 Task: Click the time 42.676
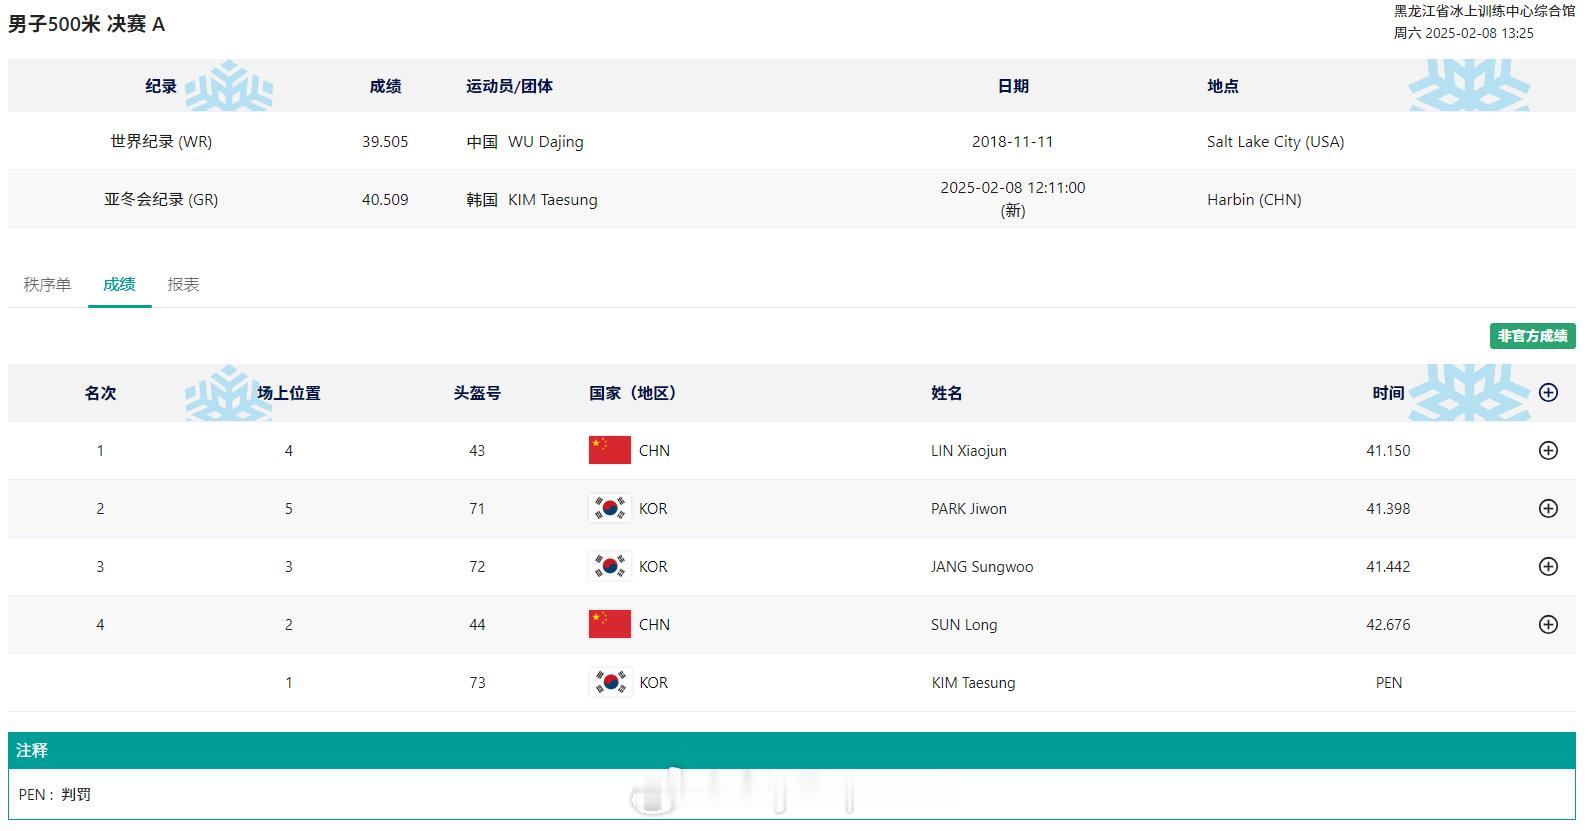1388,625
